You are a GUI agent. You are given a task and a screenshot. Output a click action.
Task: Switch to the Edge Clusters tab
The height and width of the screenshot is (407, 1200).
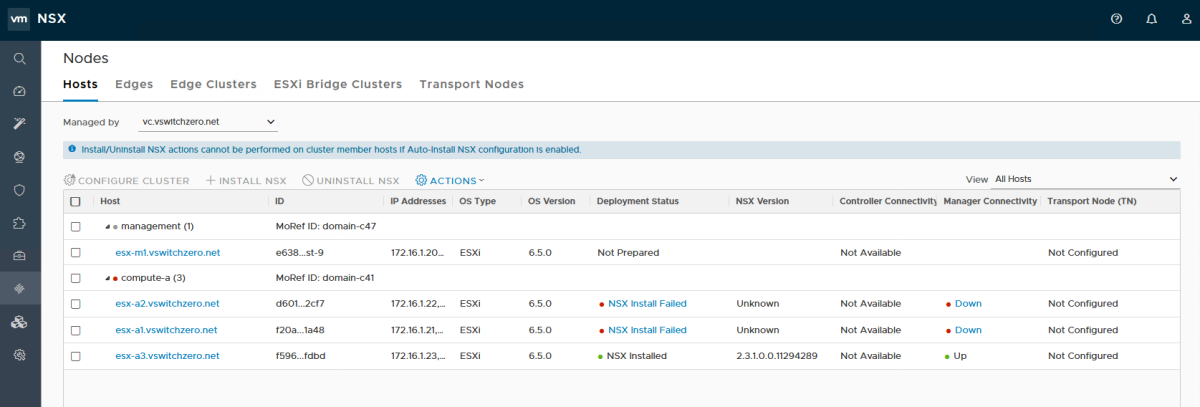click(x=213, y=84)
